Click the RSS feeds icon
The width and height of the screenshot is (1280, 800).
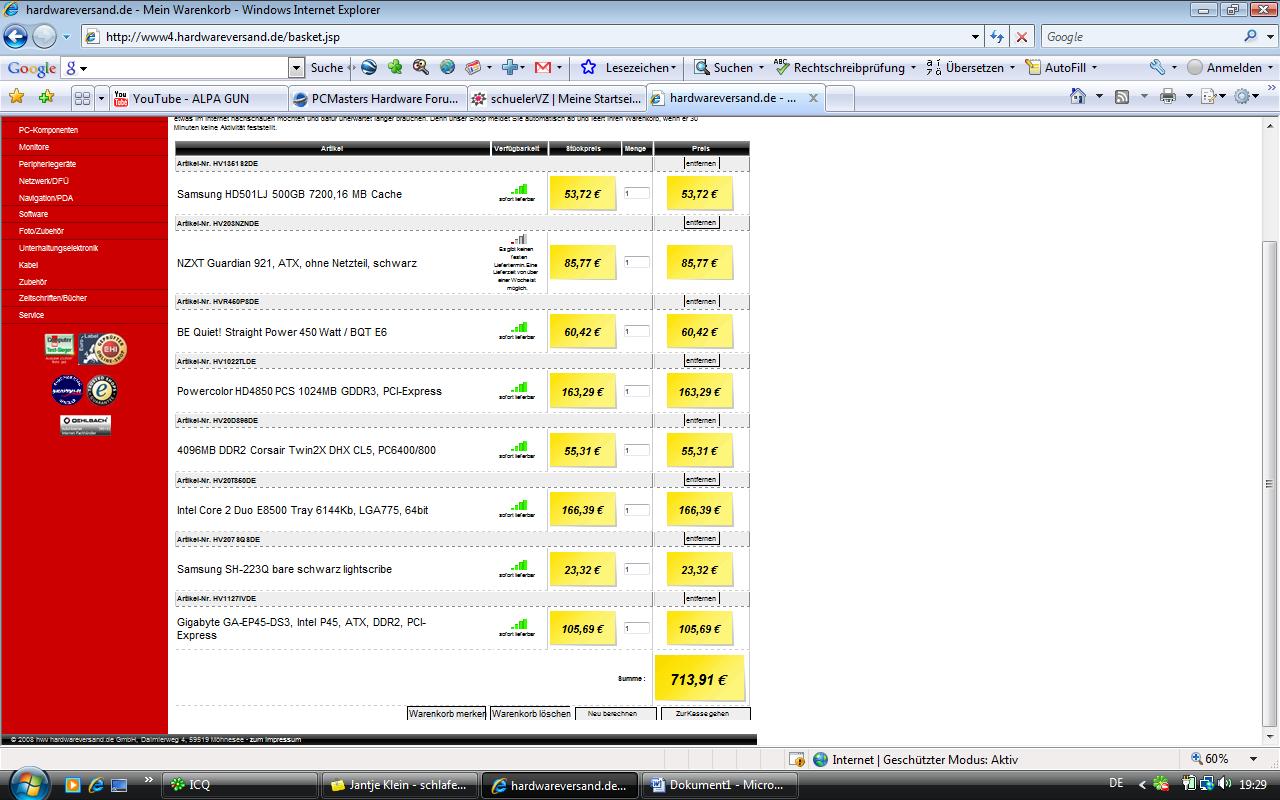1122,97
